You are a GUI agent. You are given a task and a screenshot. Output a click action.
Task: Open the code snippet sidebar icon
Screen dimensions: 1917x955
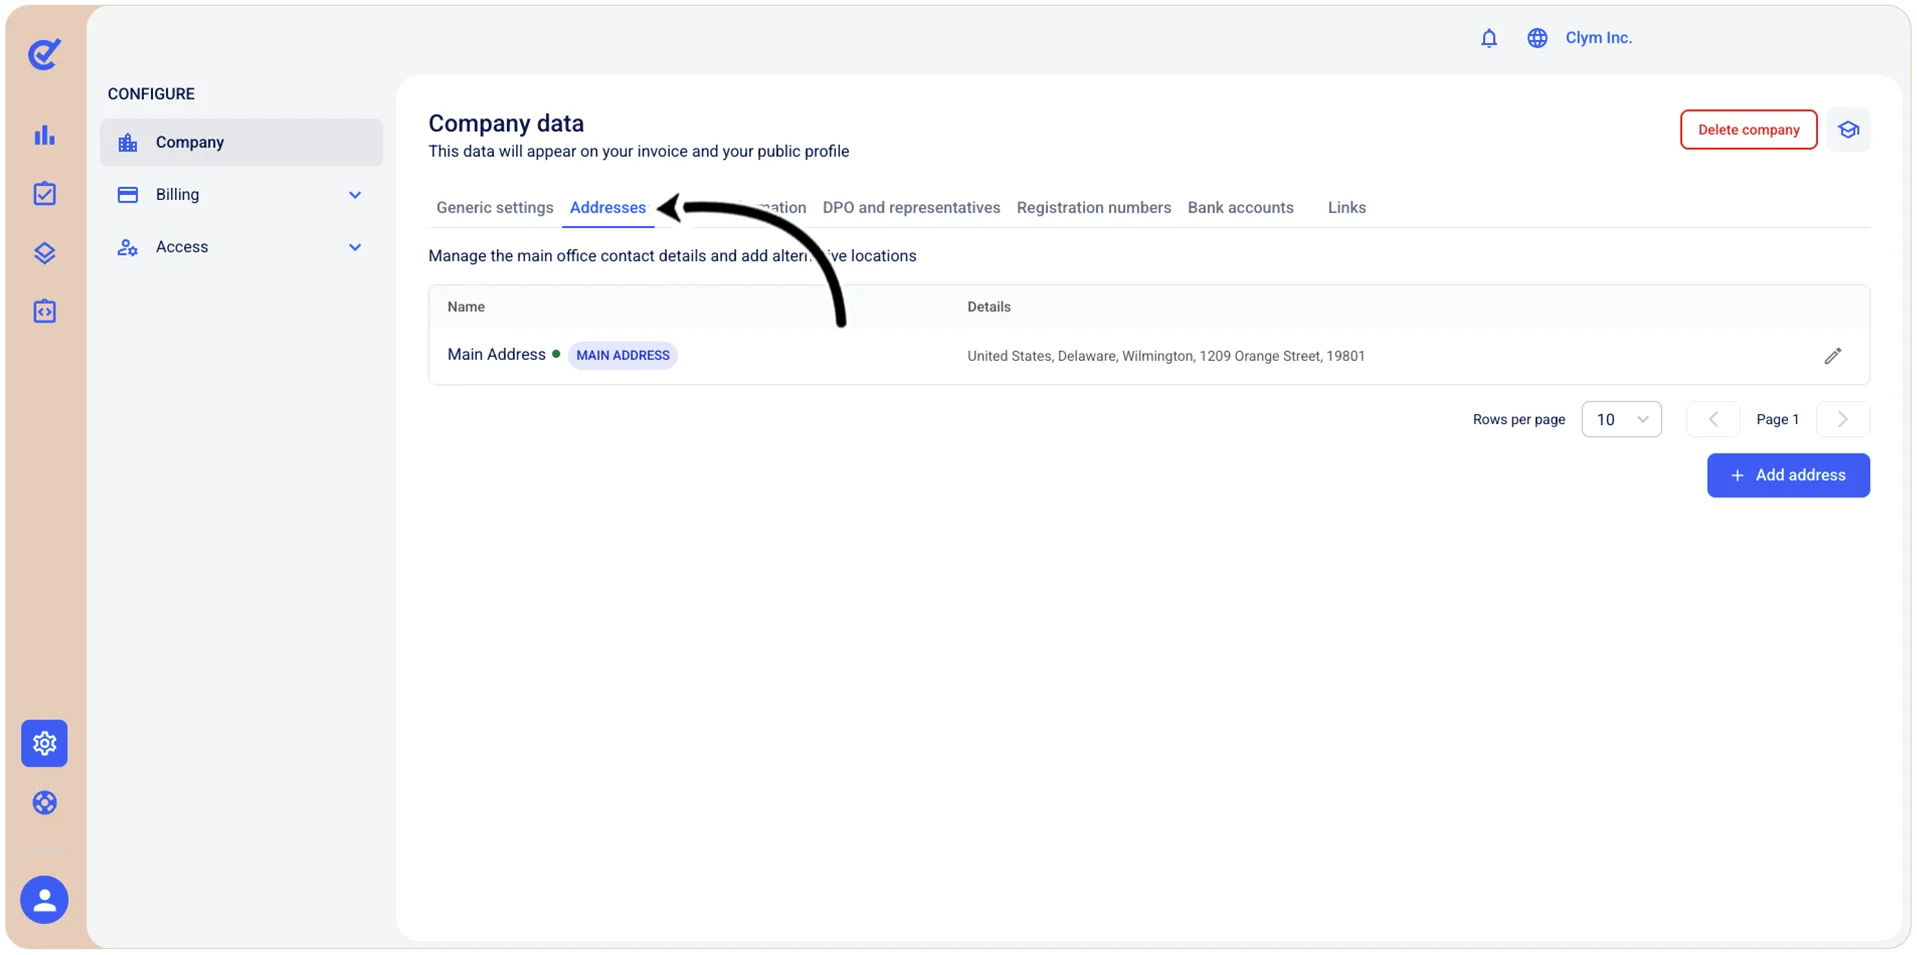44,311
